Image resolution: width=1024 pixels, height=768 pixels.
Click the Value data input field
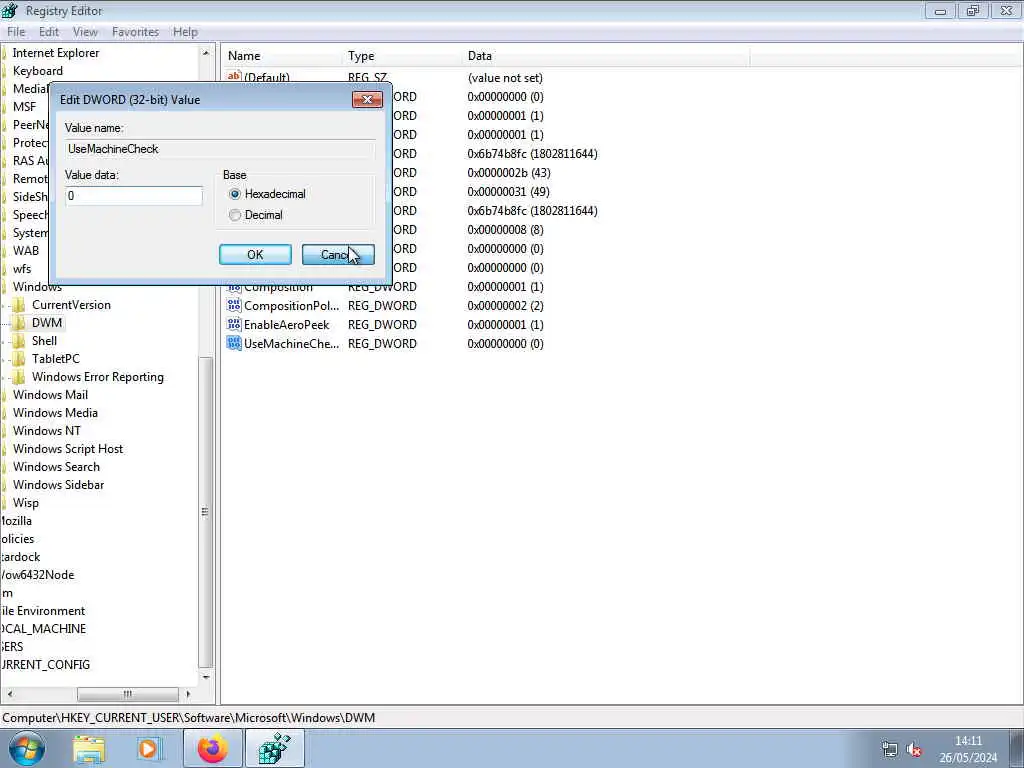click(134, 196)
